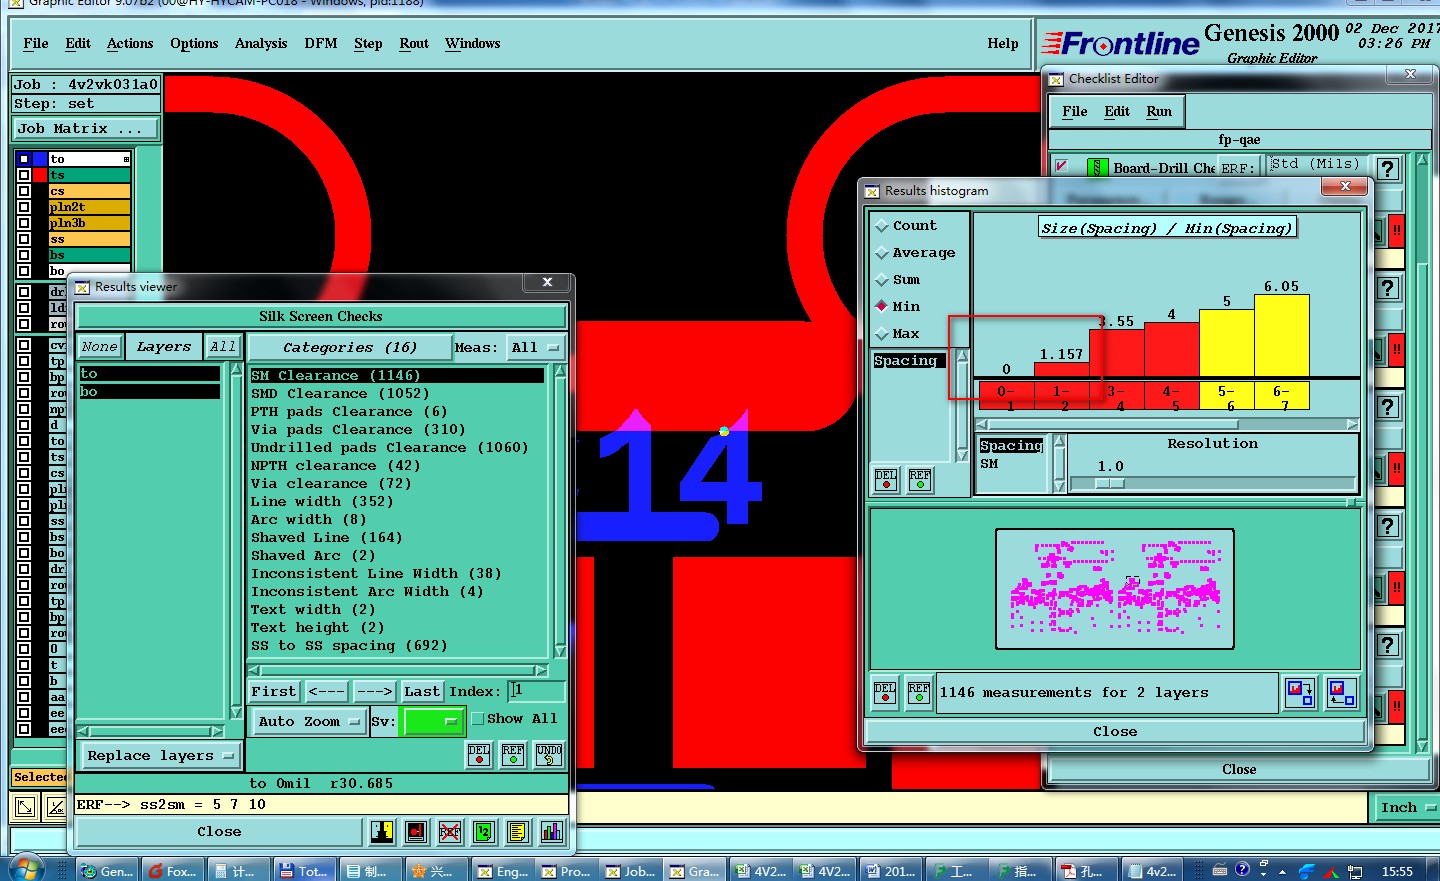The height and width of the screenshot is (881, 1440).
Task: Click the None button in Results viewer
Action: click(100, 347)
